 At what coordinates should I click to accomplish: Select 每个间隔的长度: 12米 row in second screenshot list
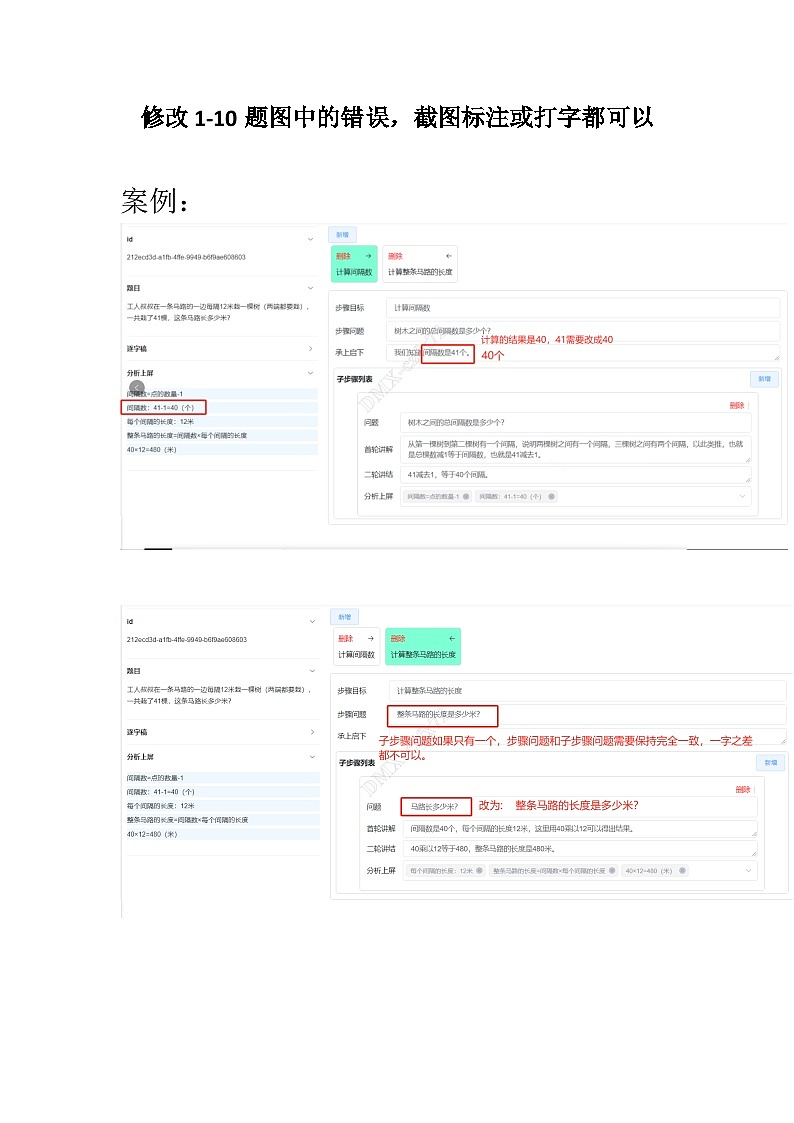coord(223,806)
